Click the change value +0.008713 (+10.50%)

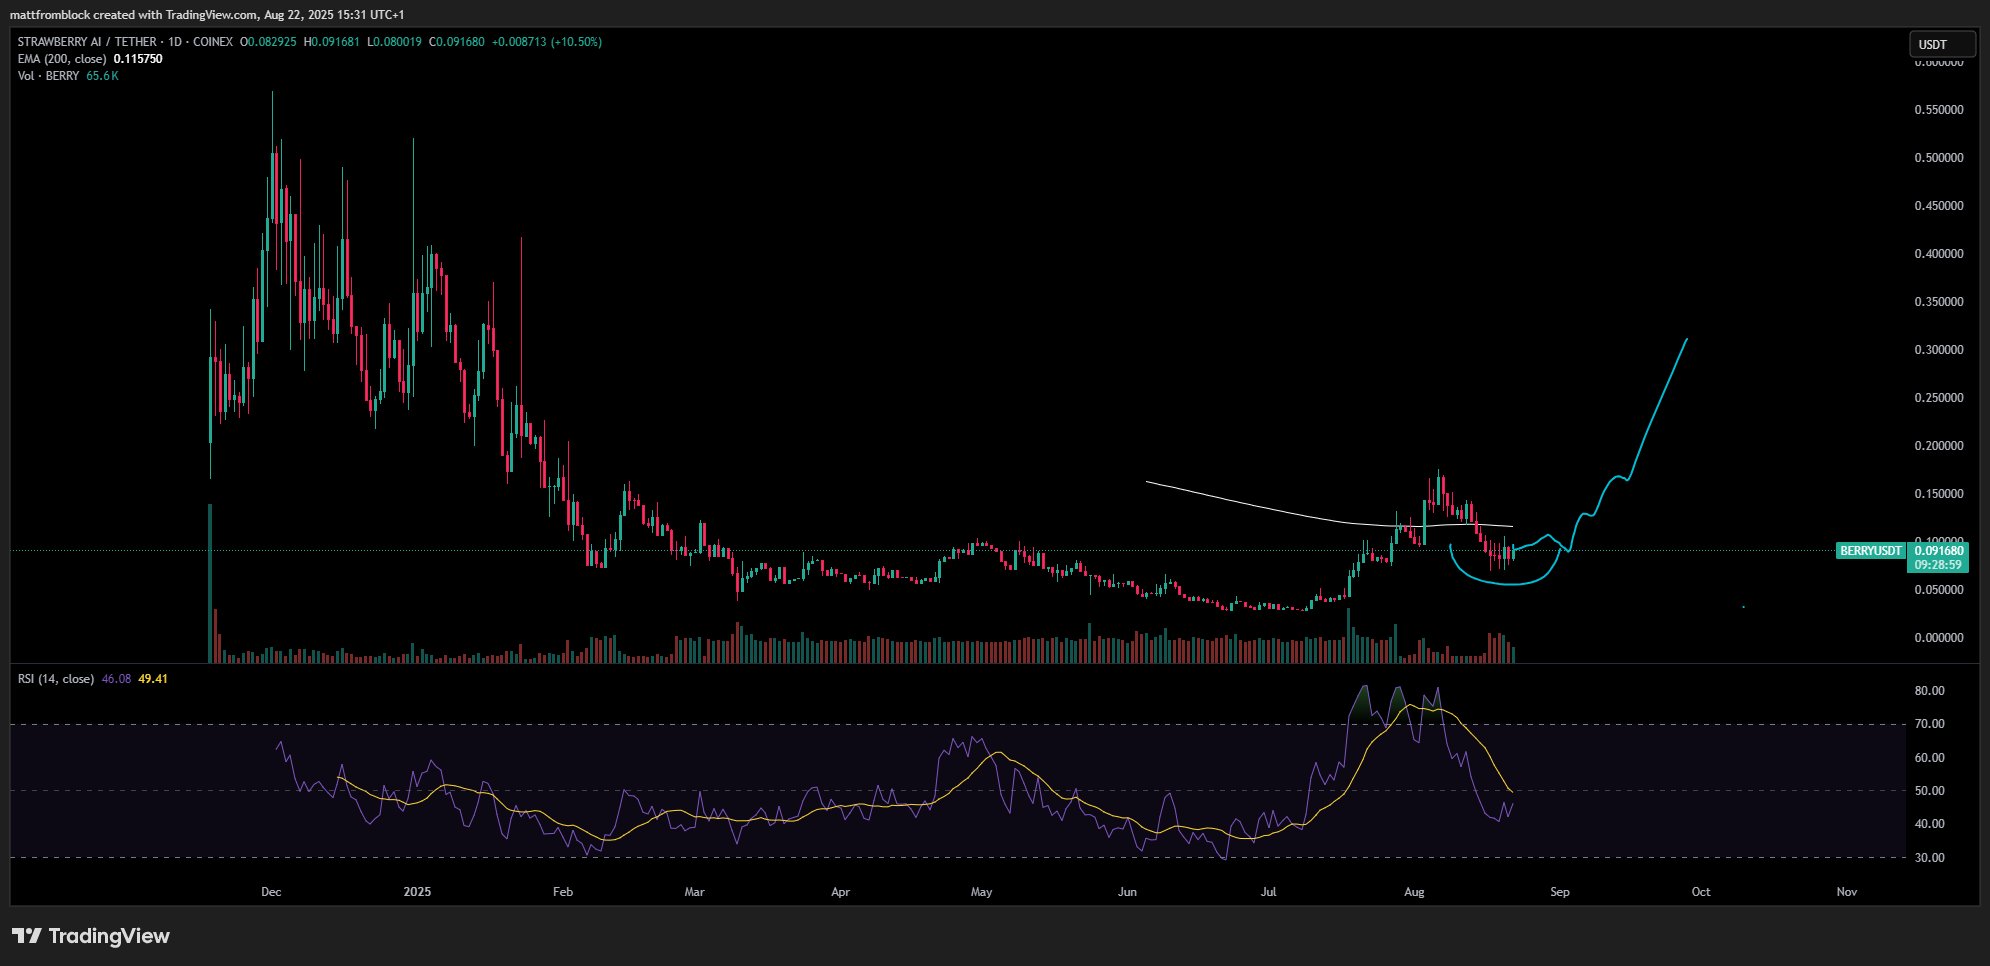point(547,42)
